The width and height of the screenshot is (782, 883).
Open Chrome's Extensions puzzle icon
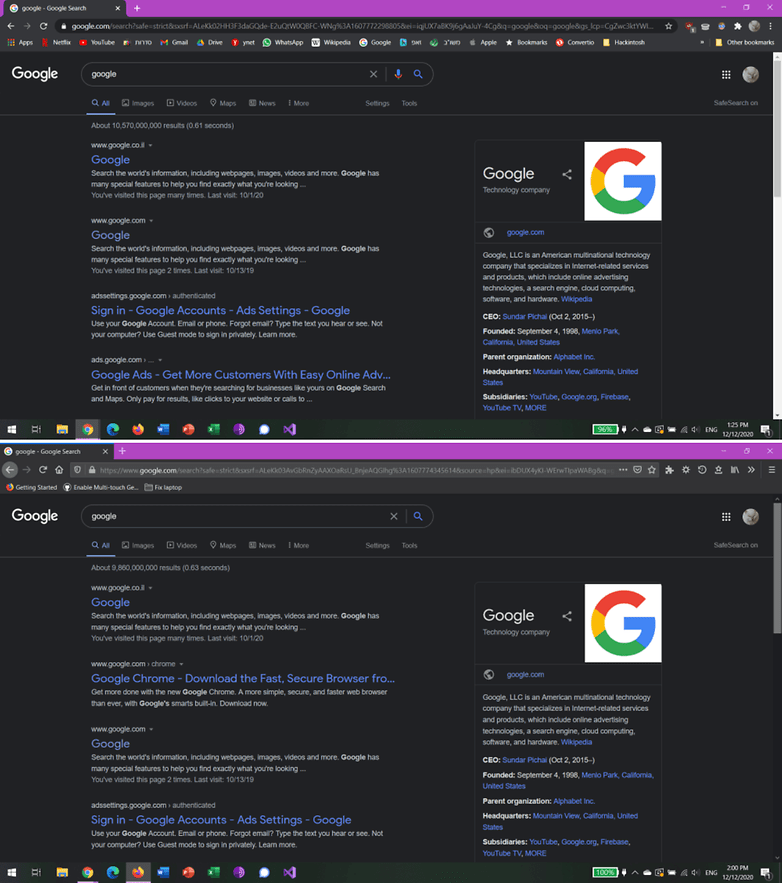pos(738,26)
